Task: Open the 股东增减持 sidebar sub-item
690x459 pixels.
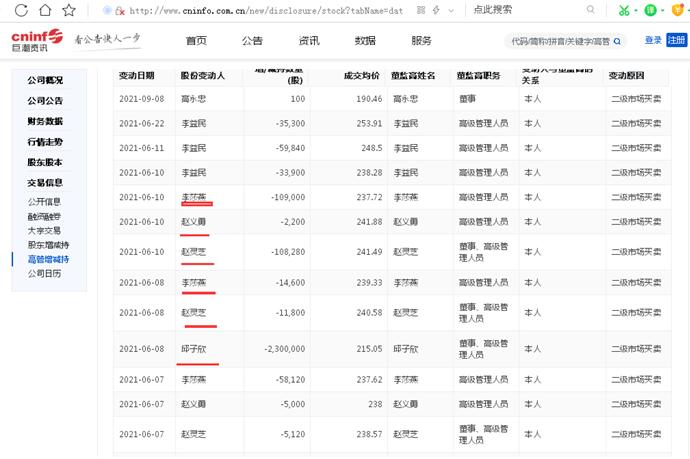Action: pyautogui.click(x=48, y=245)
